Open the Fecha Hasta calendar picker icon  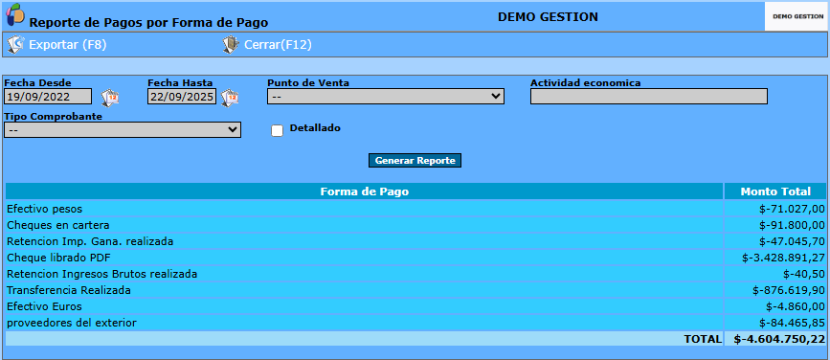(x=230, y=97)
